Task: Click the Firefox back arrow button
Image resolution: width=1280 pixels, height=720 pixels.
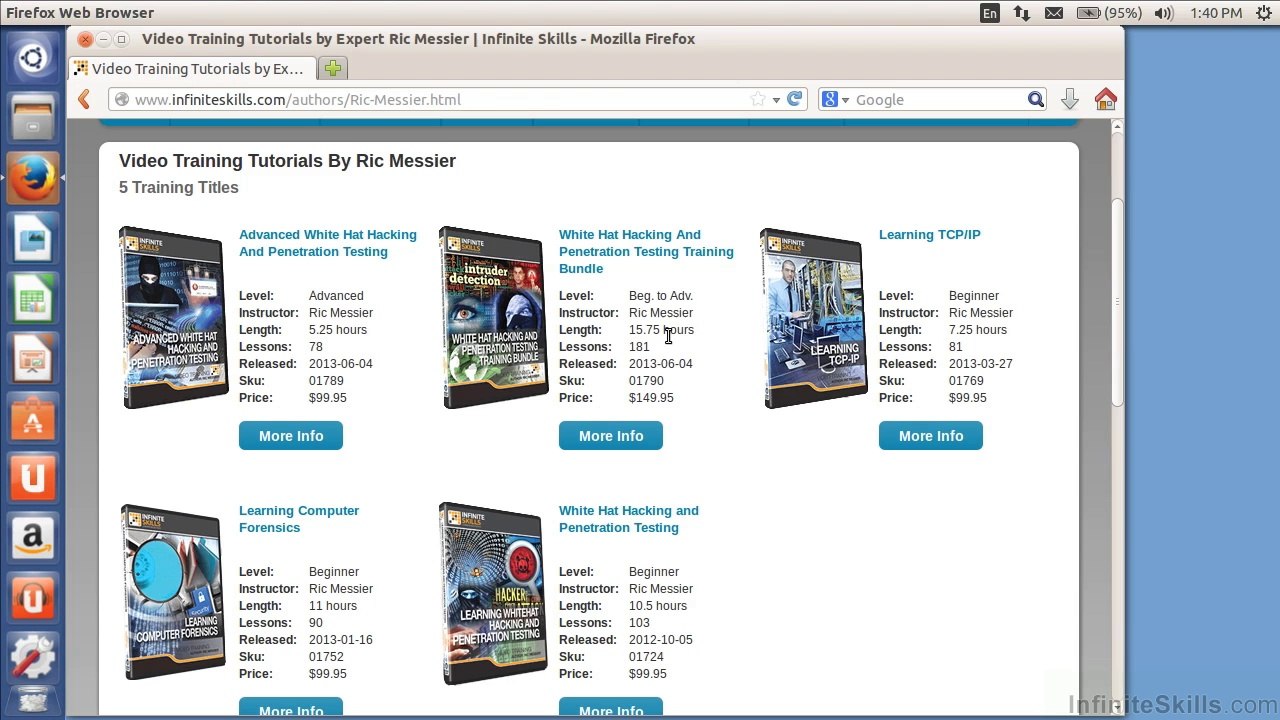Action: coord(85,99)
